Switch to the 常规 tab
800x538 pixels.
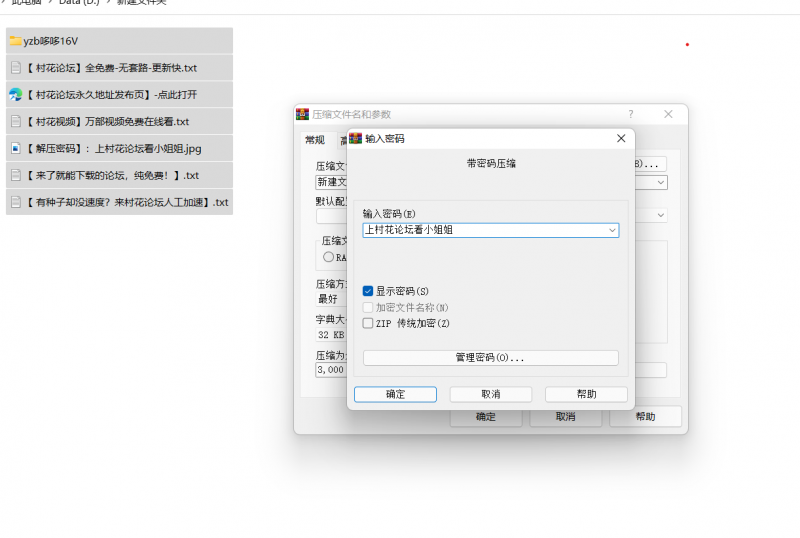pos(315,140)
